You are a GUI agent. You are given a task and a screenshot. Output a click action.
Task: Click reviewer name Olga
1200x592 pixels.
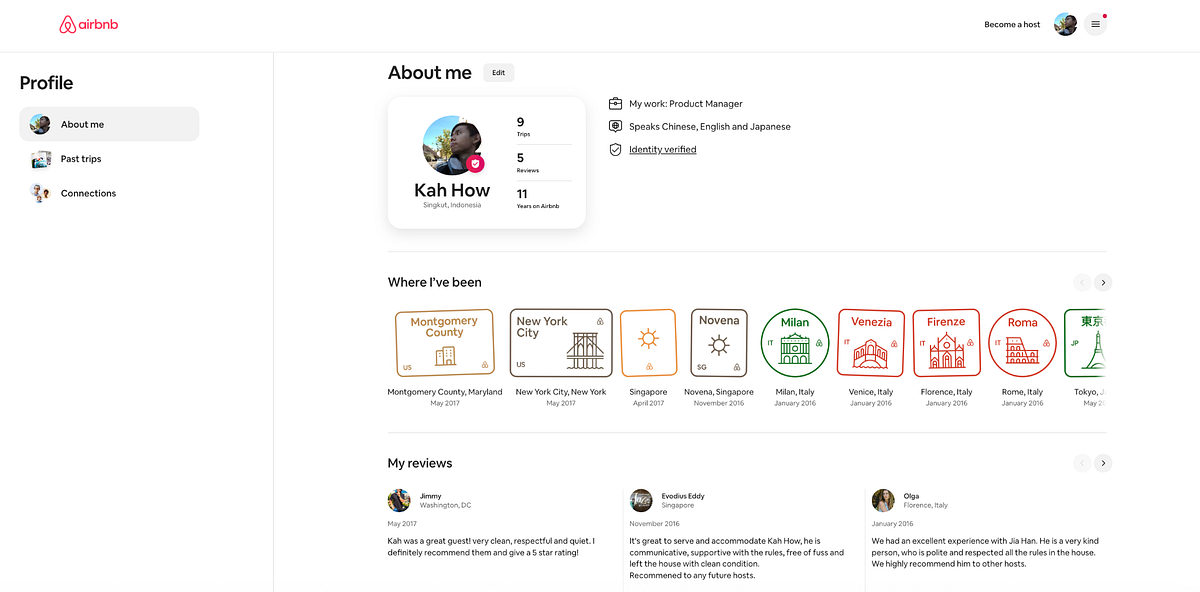coord(911,496)
